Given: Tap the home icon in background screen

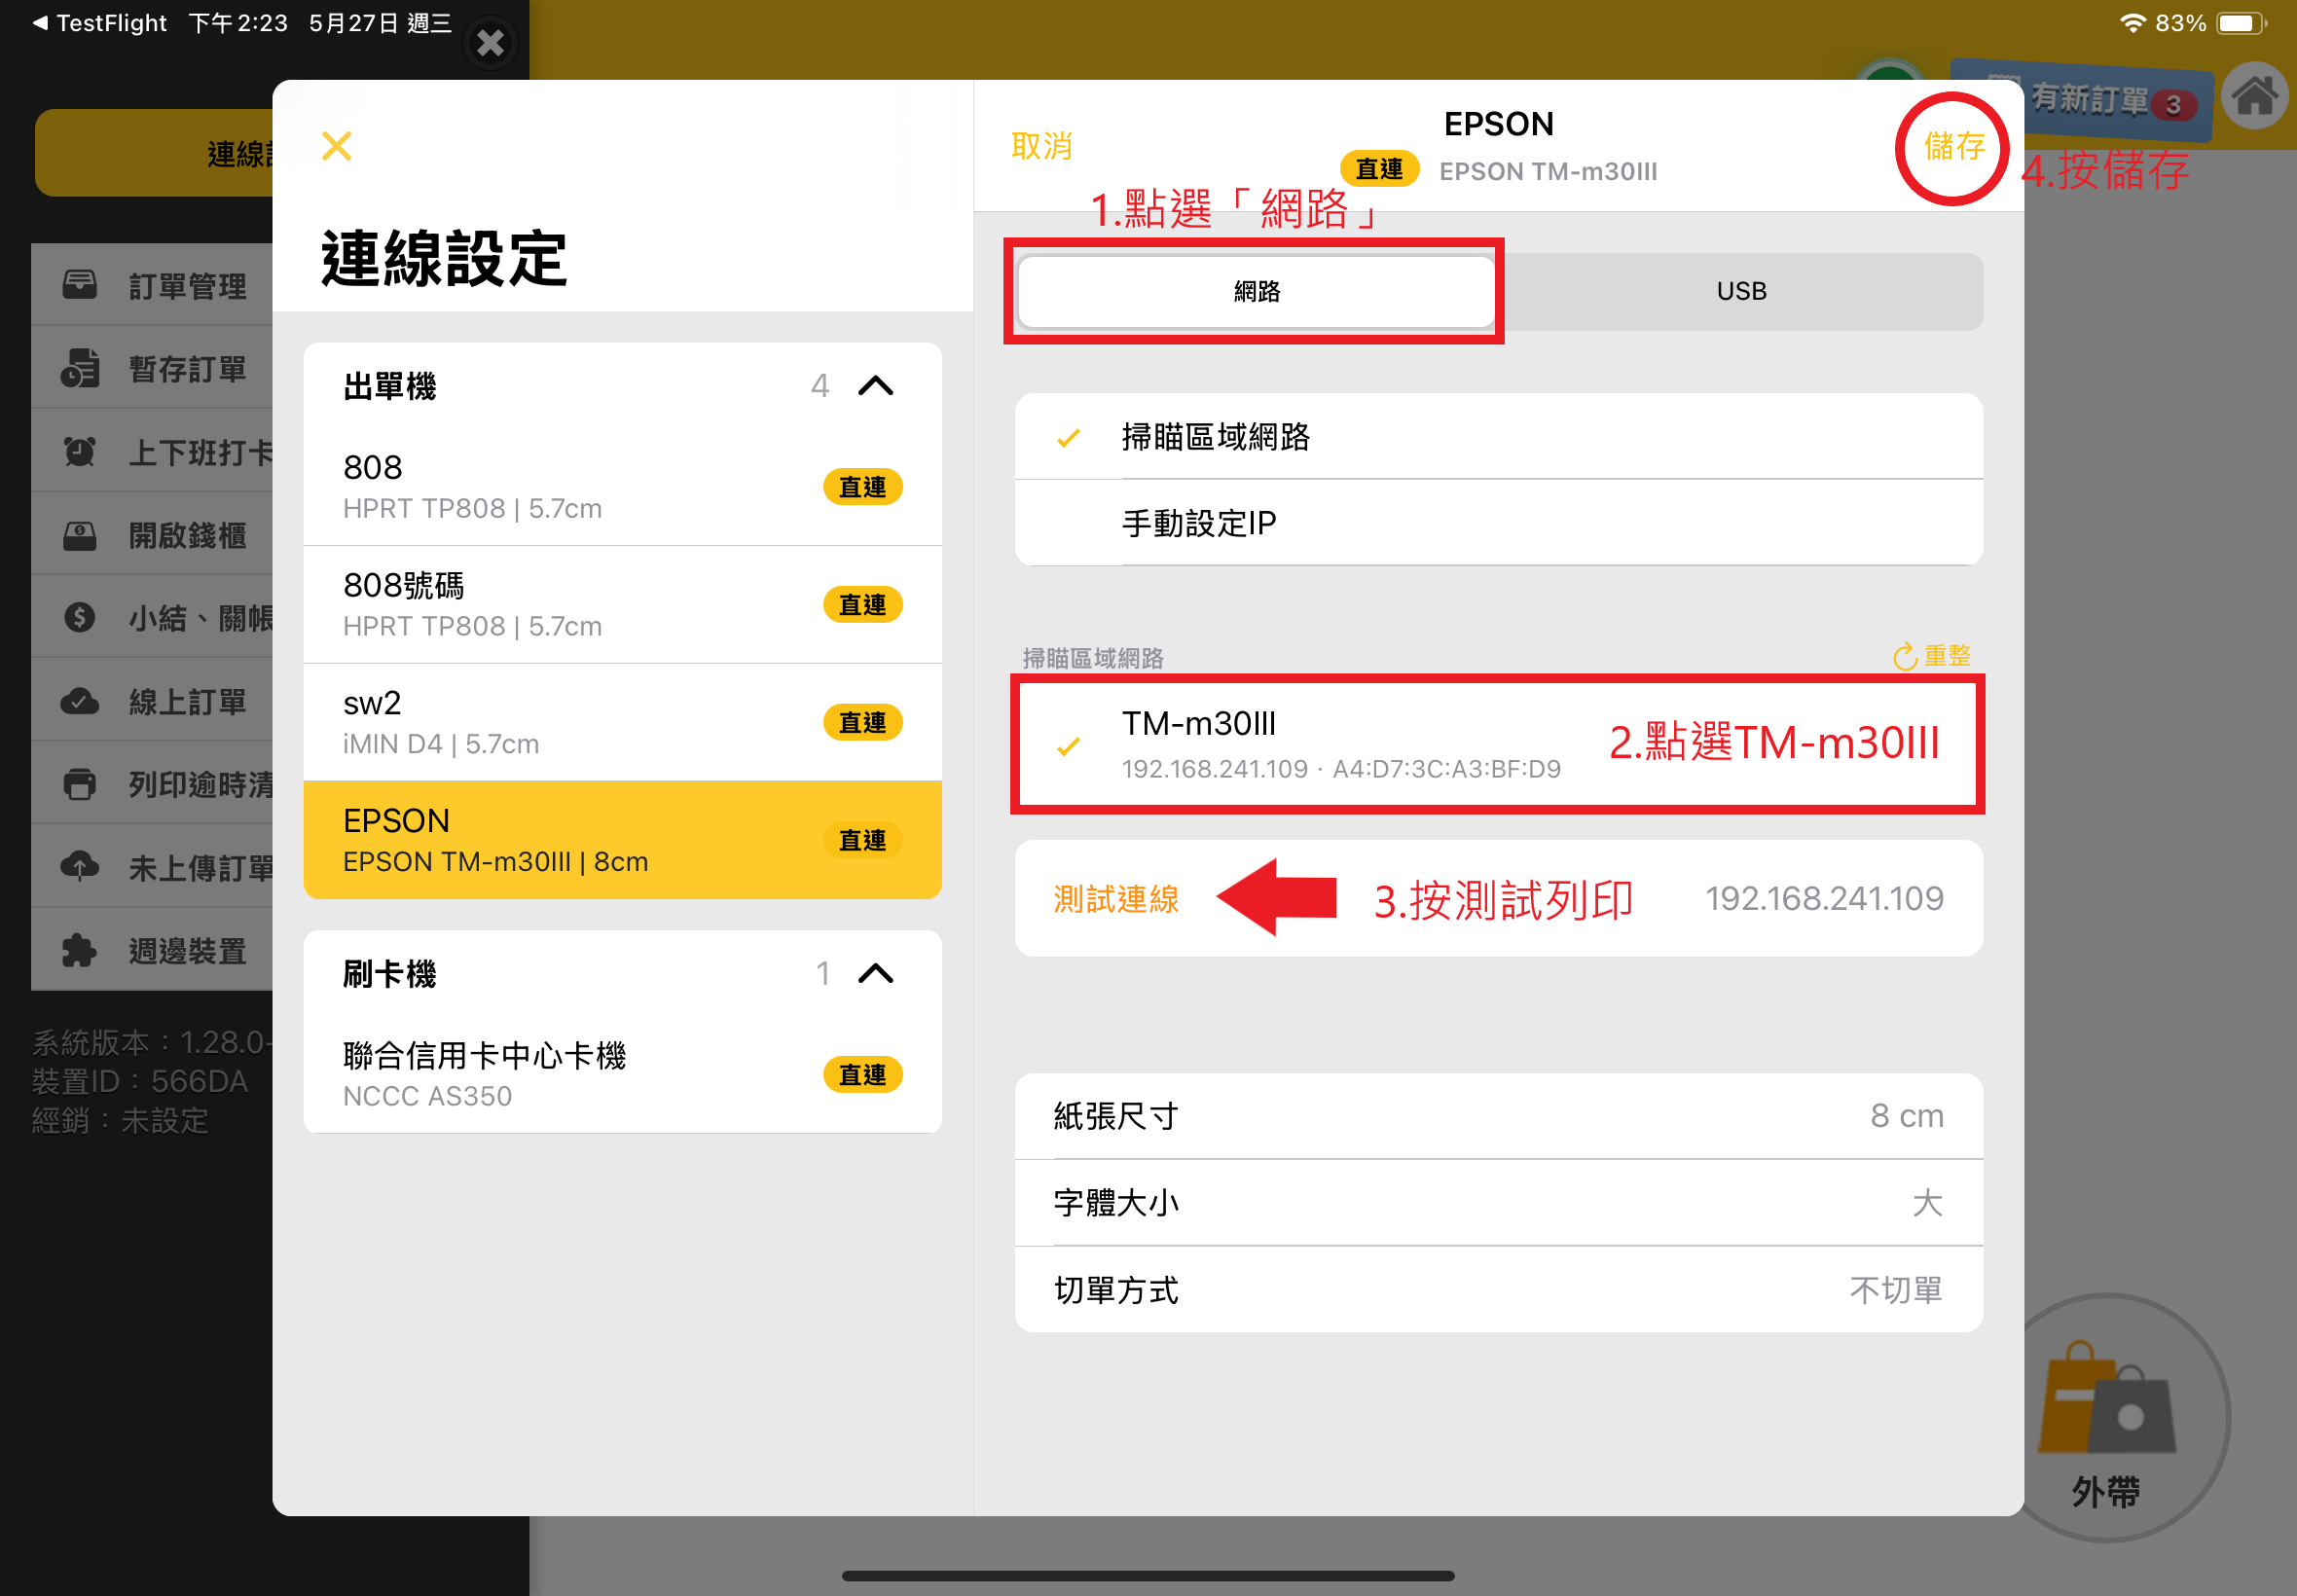Looking at the screenshot, I should pos(2255,97).
